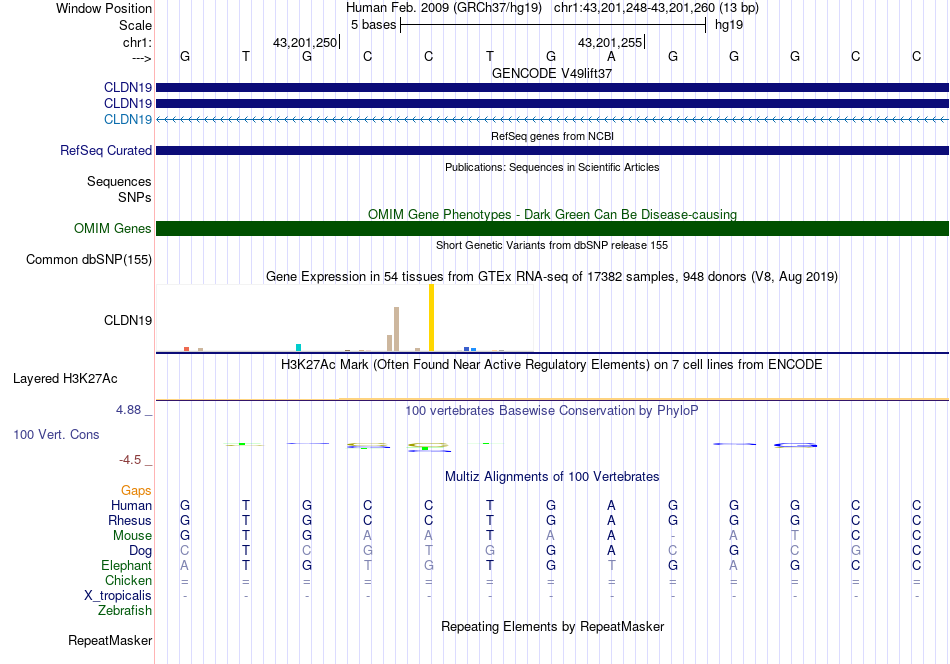Open Repeating Elements by RepeatMasker title
The height and width of the screenshot is (664, 950).
(552, 626)
